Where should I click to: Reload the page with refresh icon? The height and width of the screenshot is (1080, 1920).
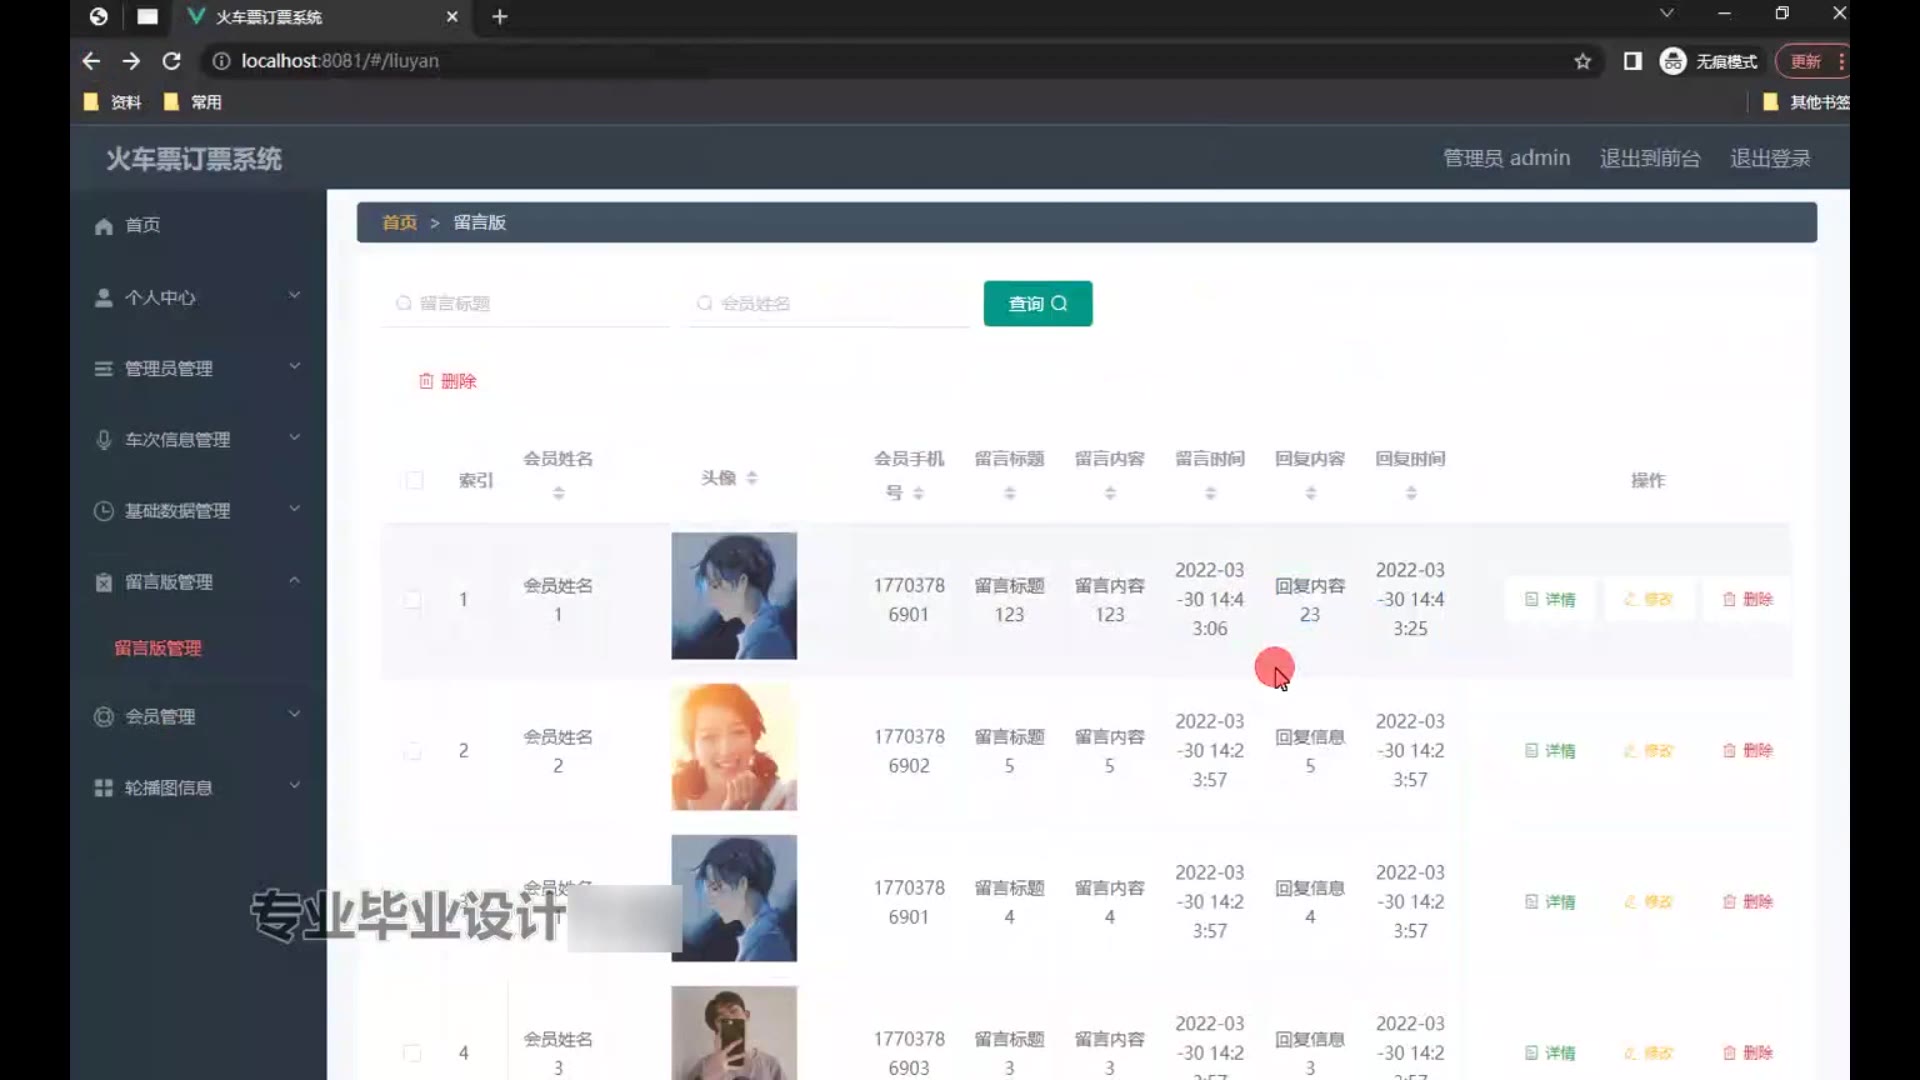[171, 61]
